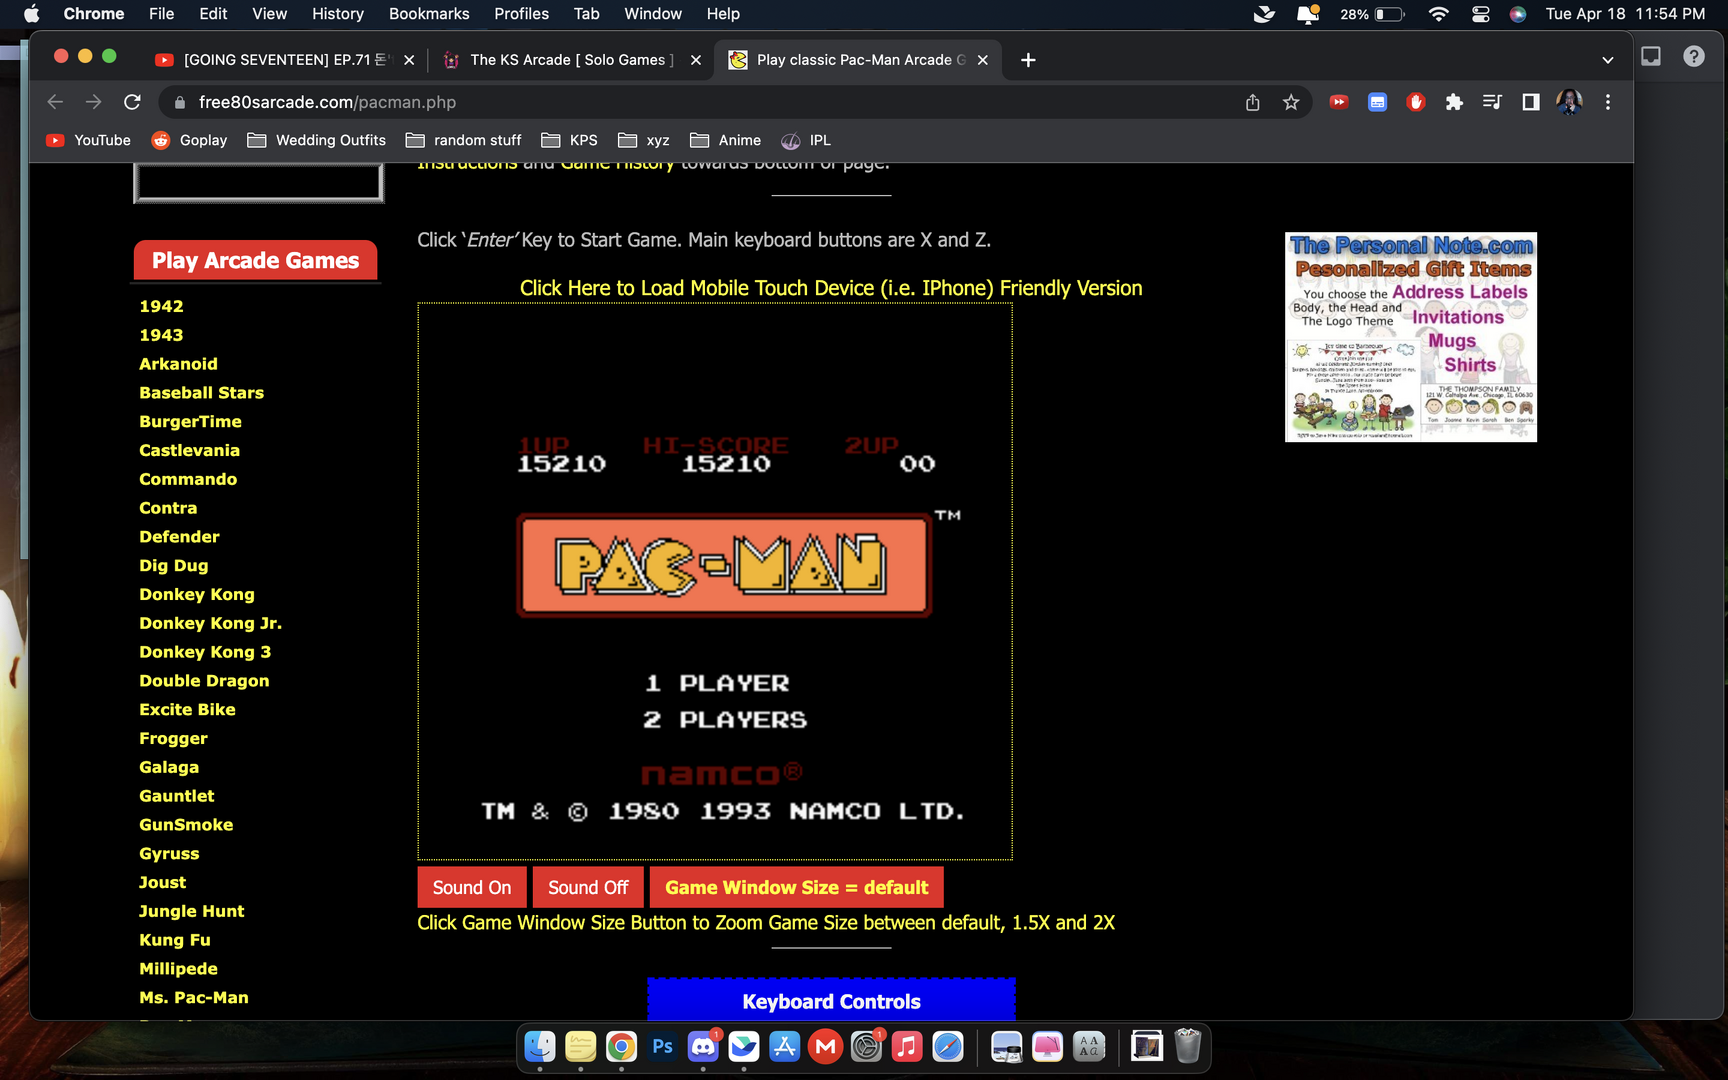Open the Profiles menu in menu bar
Screen dimensions: 1728x1080
click(521, 14)
